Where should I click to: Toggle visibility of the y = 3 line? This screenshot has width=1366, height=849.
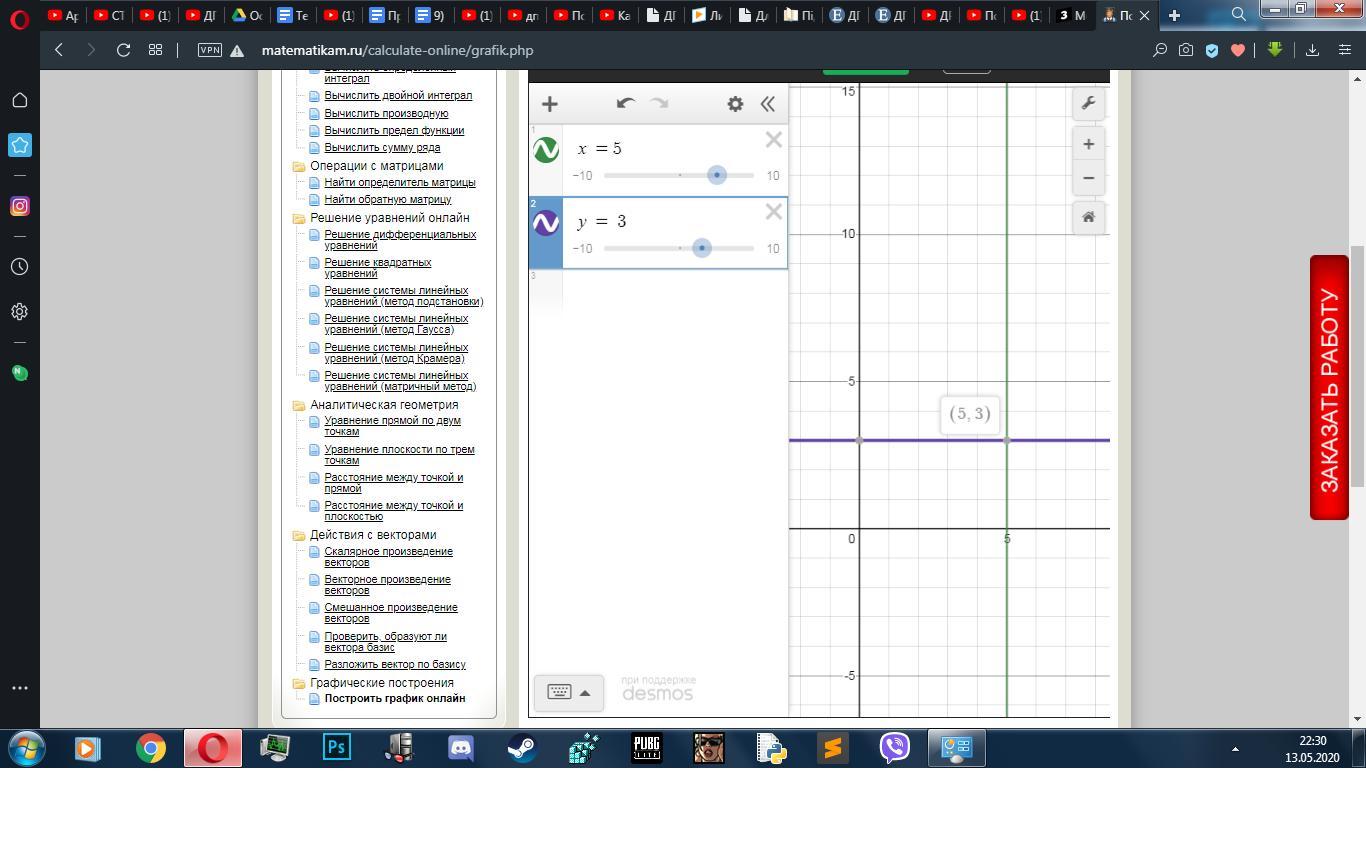[x=546, y=223]
